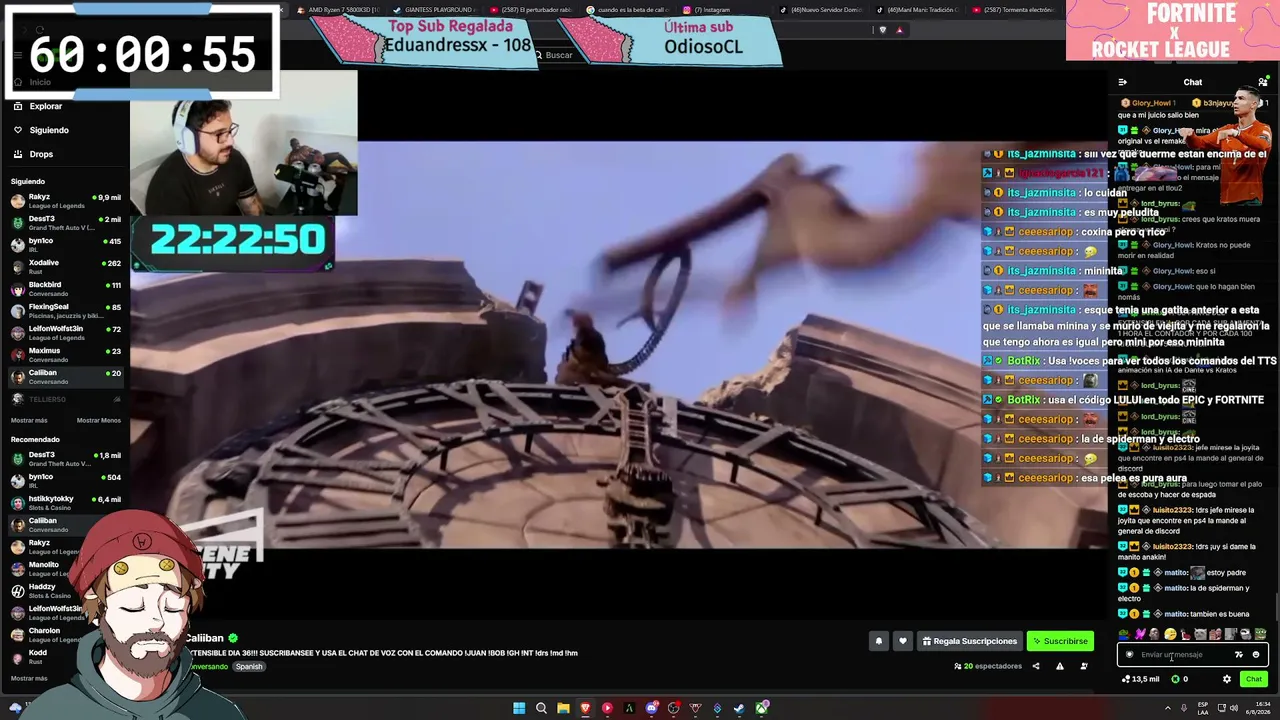This screenshot has width=1280, height=720.
Task: Open the emote picker in chat box
Action: (1256, 655)
